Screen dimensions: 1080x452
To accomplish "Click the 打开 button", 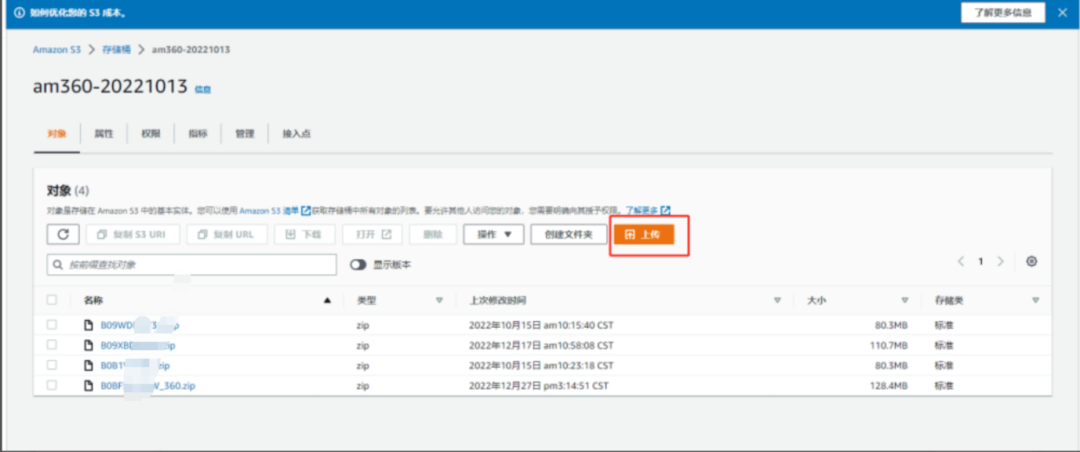I will click(x=373, y=234).
